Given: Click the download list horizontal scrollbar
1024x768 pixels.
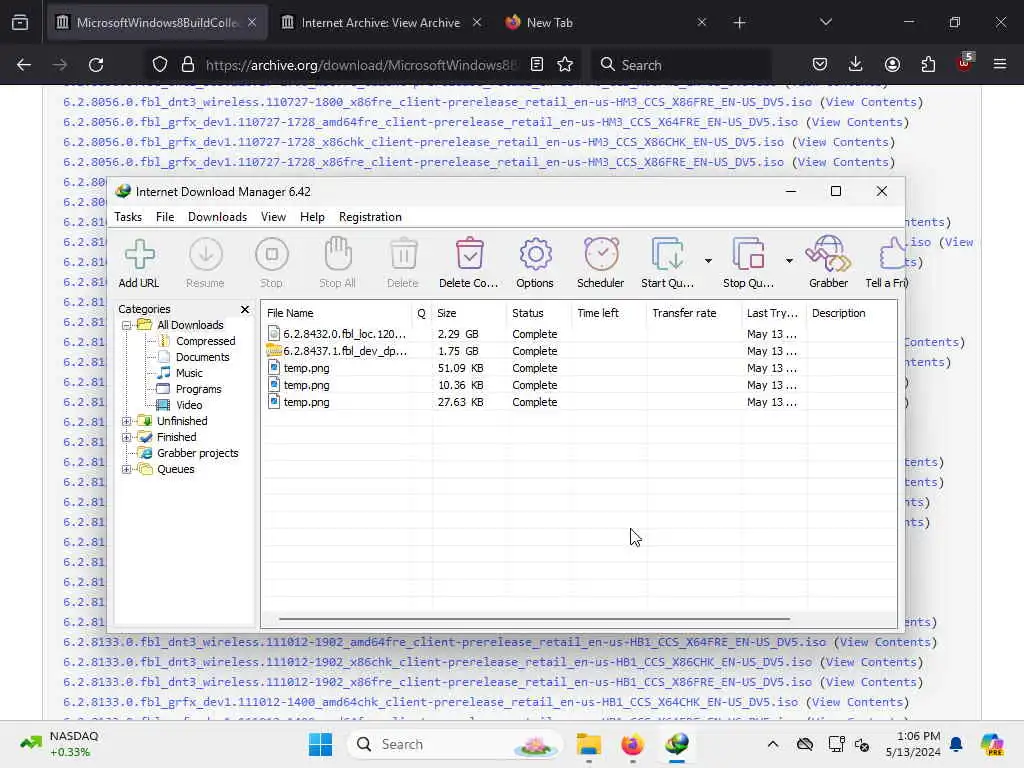Looking at the screenshot, I should [x=534, y=618].
